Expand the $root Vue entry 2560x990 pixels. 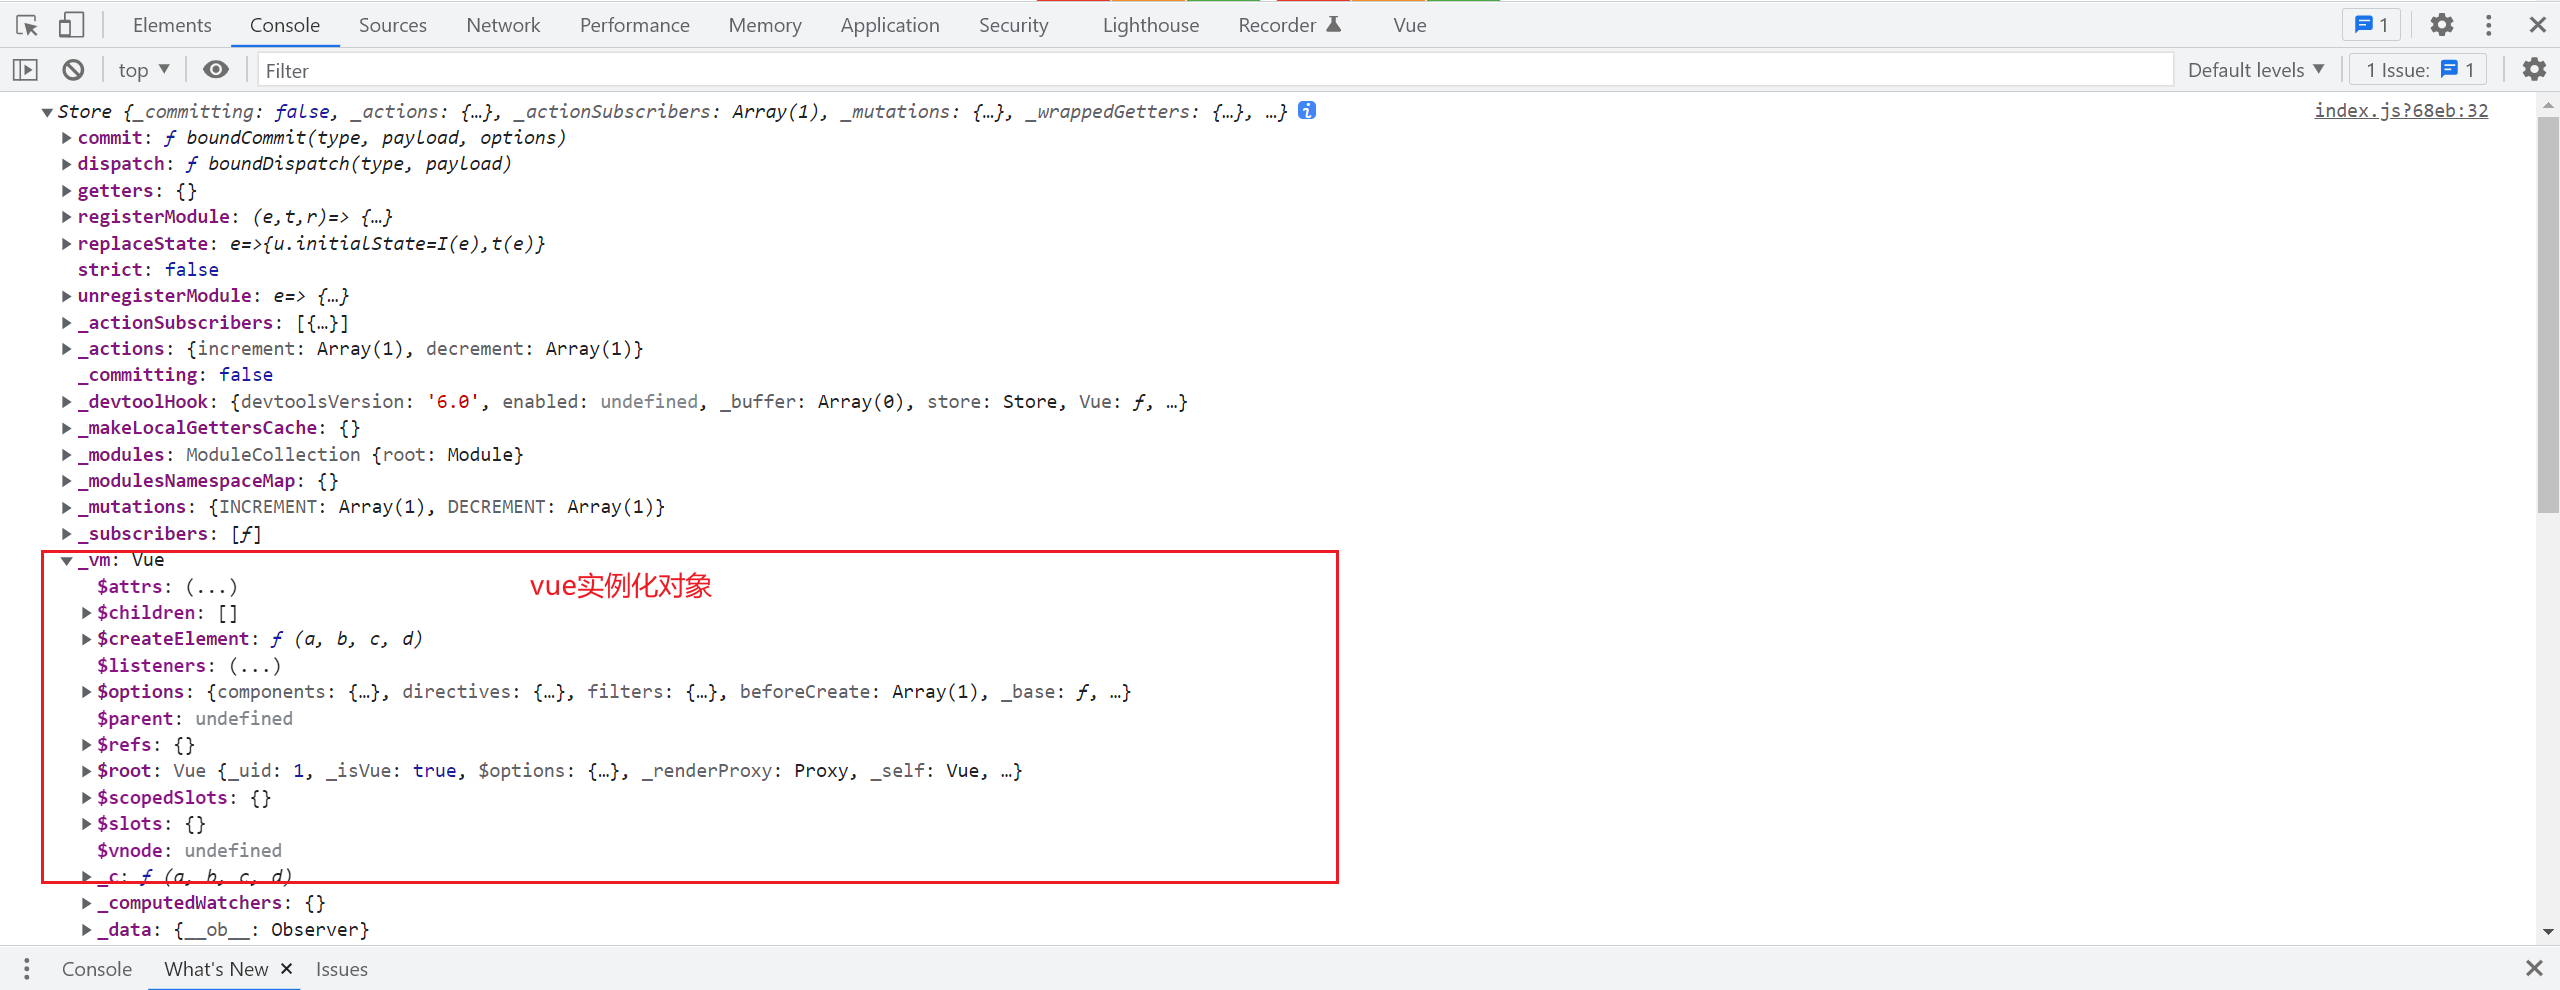87,771
